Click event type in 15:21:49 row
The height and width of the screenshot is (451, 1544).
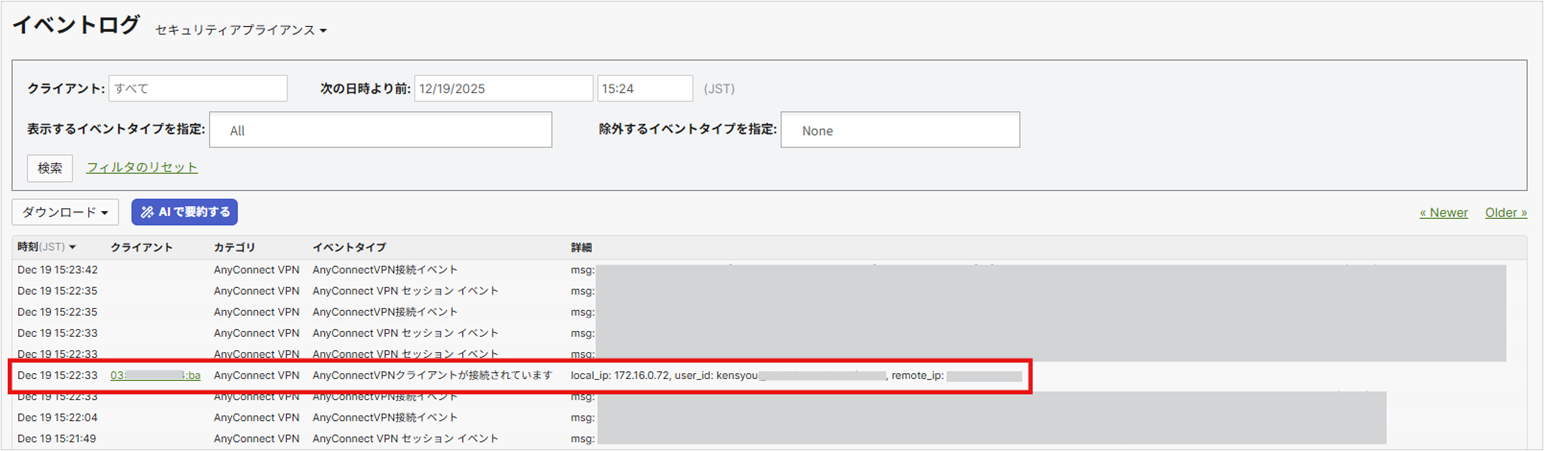click(405, 438)
